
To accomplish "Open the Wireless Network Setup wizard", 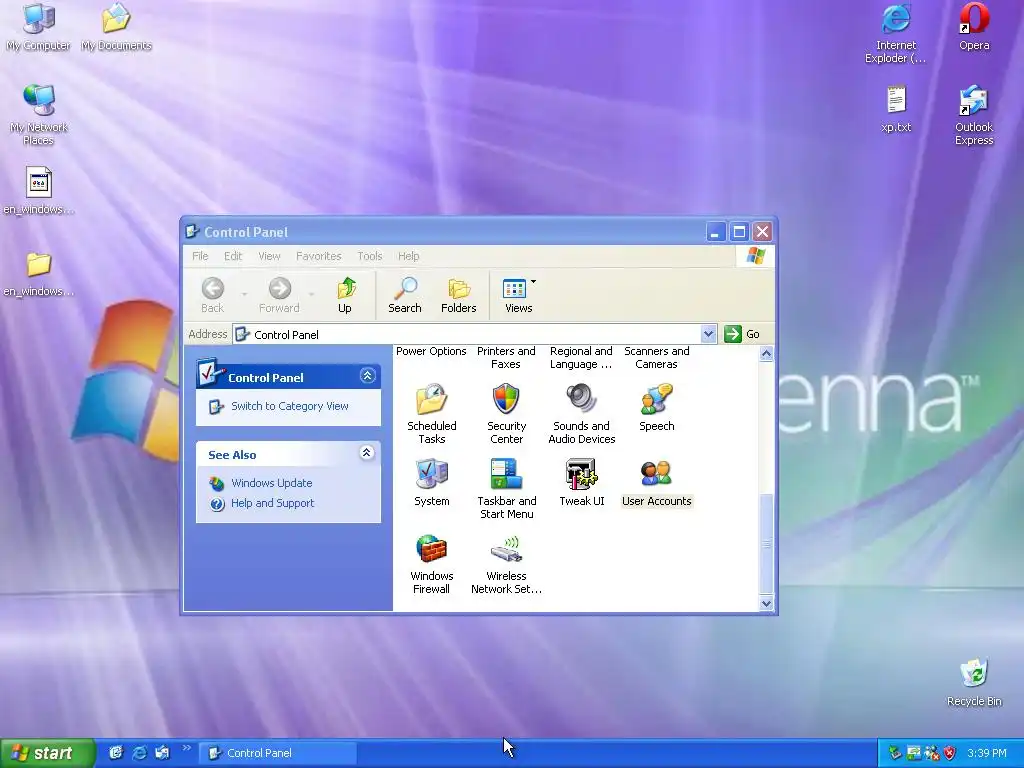I will [x=506, y=564].
